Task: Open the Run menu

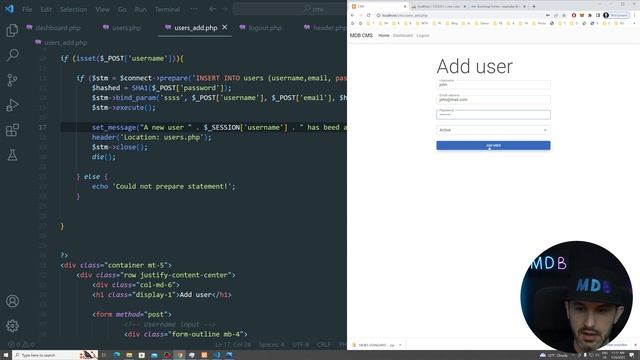Action: tap(140, 9)
